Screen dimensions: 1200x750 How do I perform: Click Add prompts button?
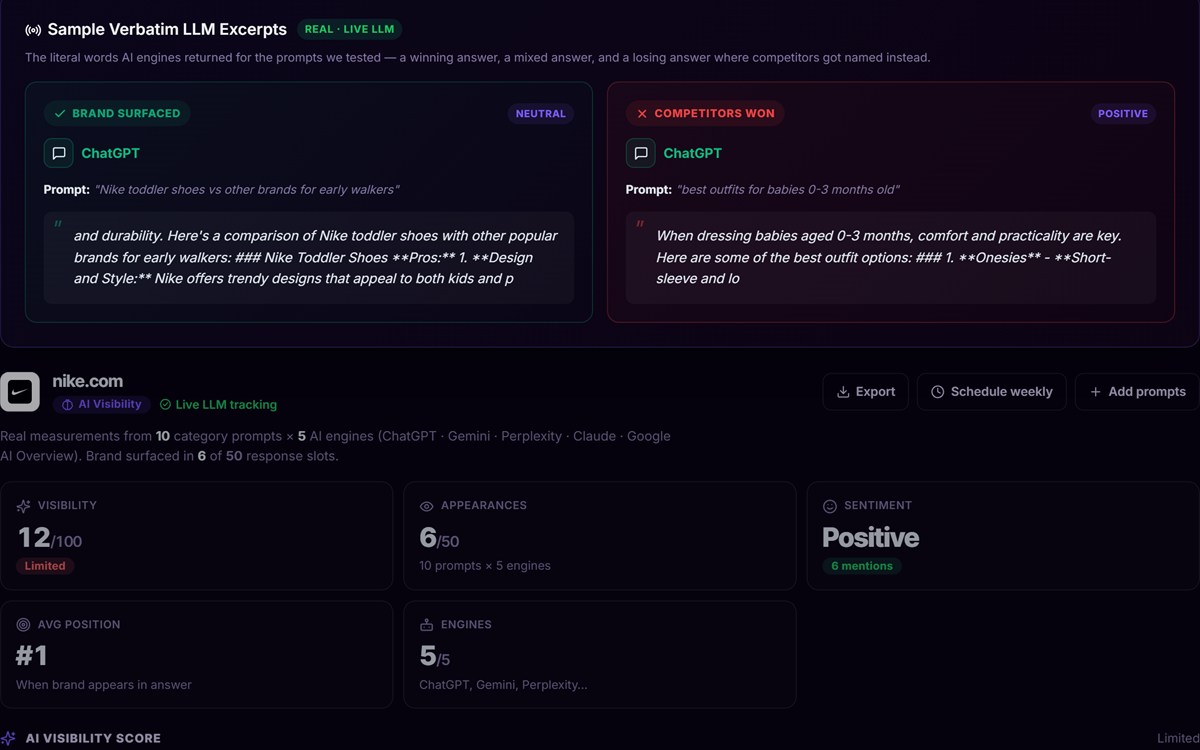(1138, 392)
